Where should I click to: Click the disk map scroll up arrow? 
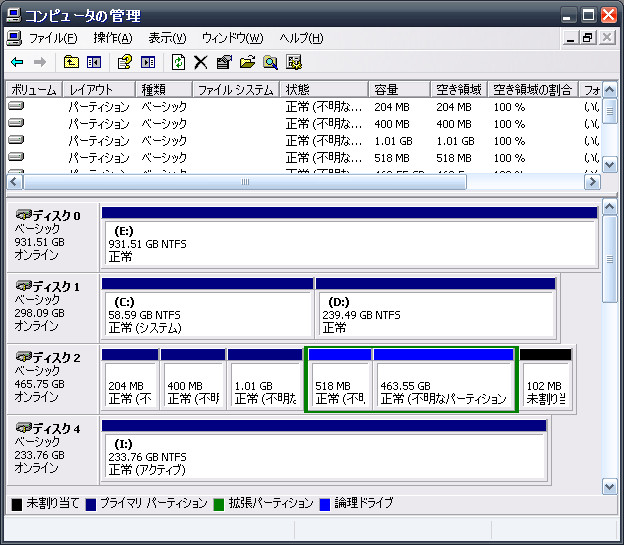[610, 207]
